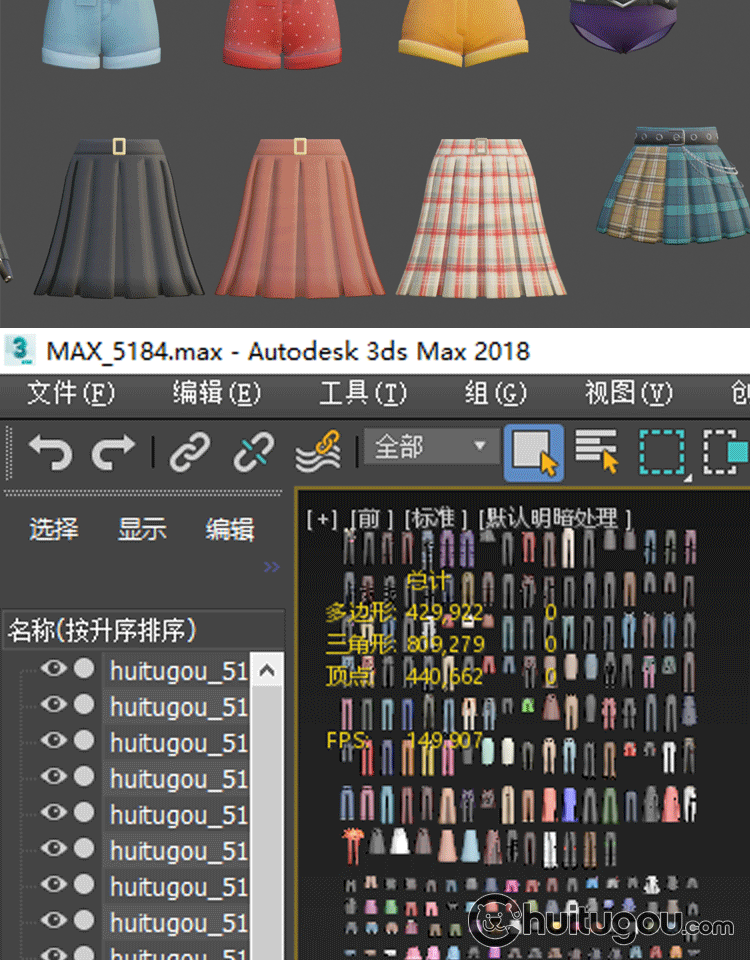Image resolution: width=750 pixels, height=960 pixels.
Task: Click the 名称(按升序排序) column header
Action: click(102, 631)
